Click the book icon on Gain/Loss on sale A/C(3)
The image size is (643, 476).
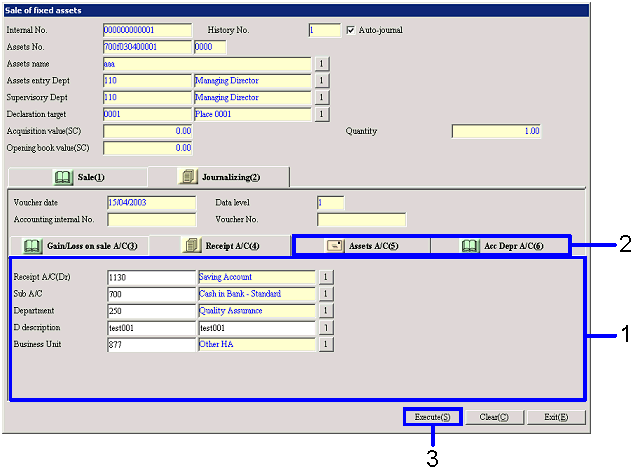(32, 246)
